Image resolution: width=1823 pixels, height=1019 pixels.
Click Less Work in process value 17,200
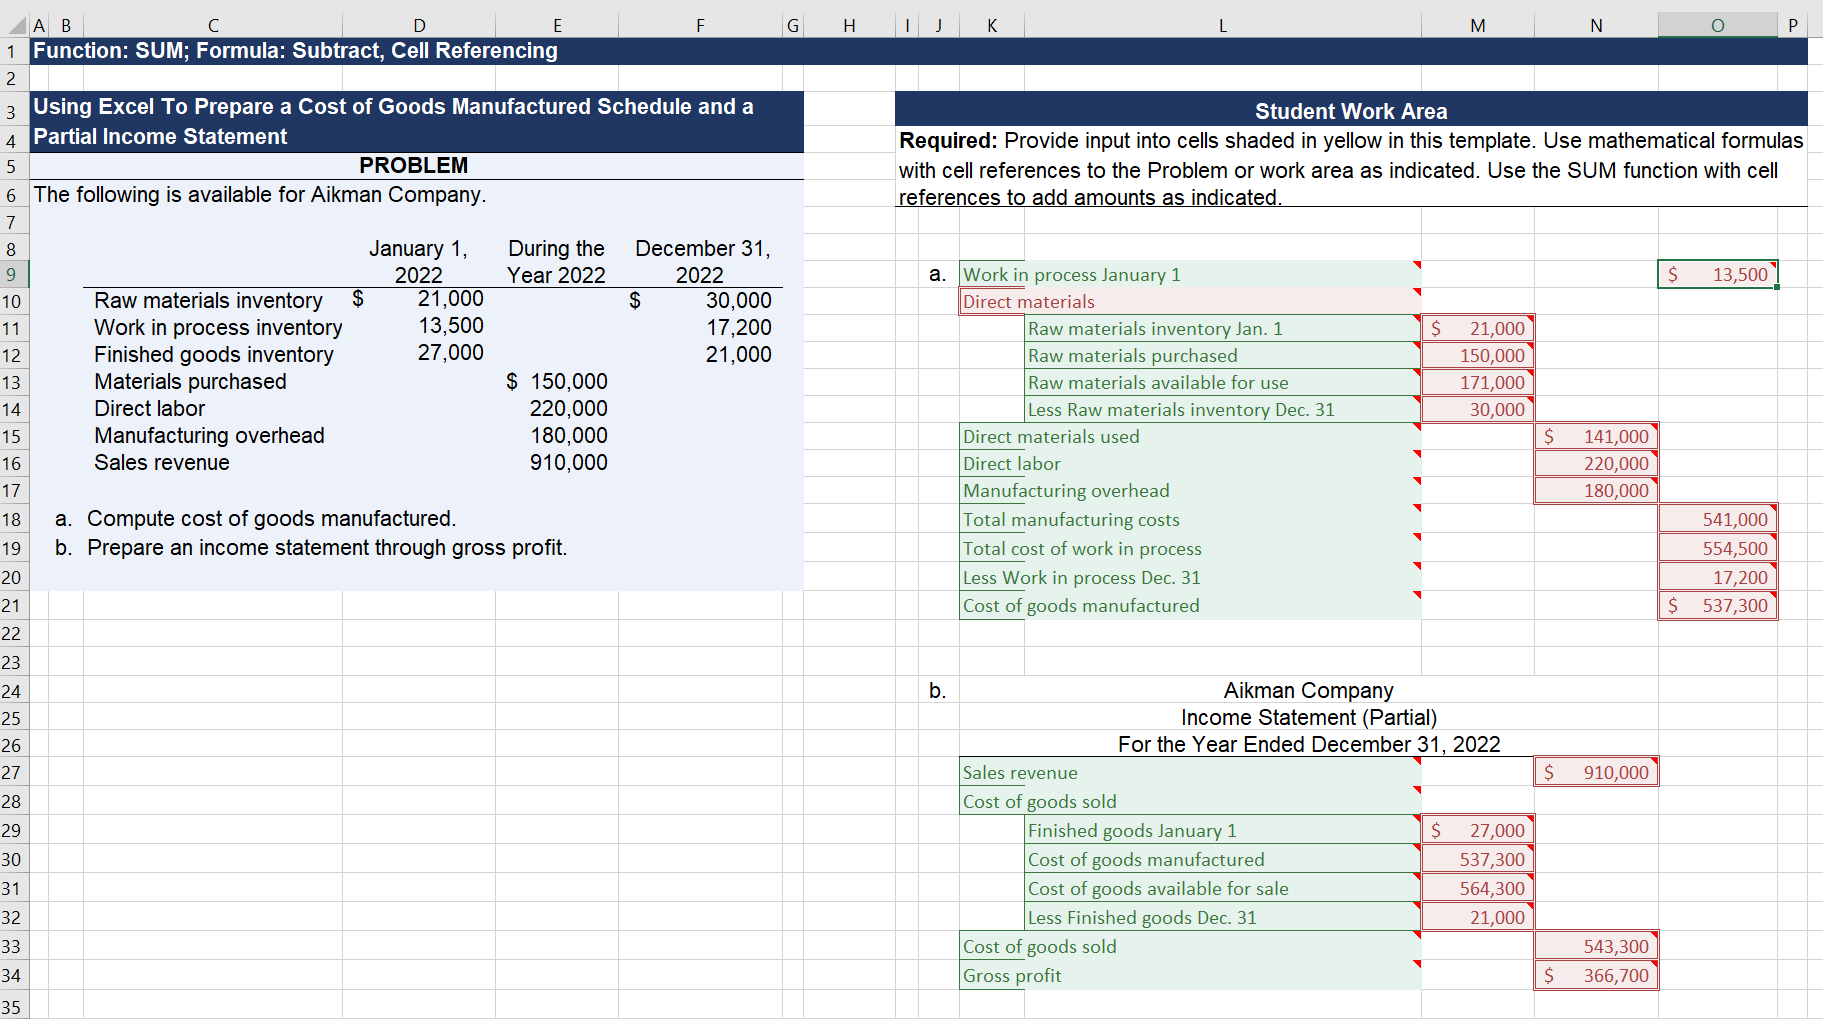click(x=1717, y=577)
